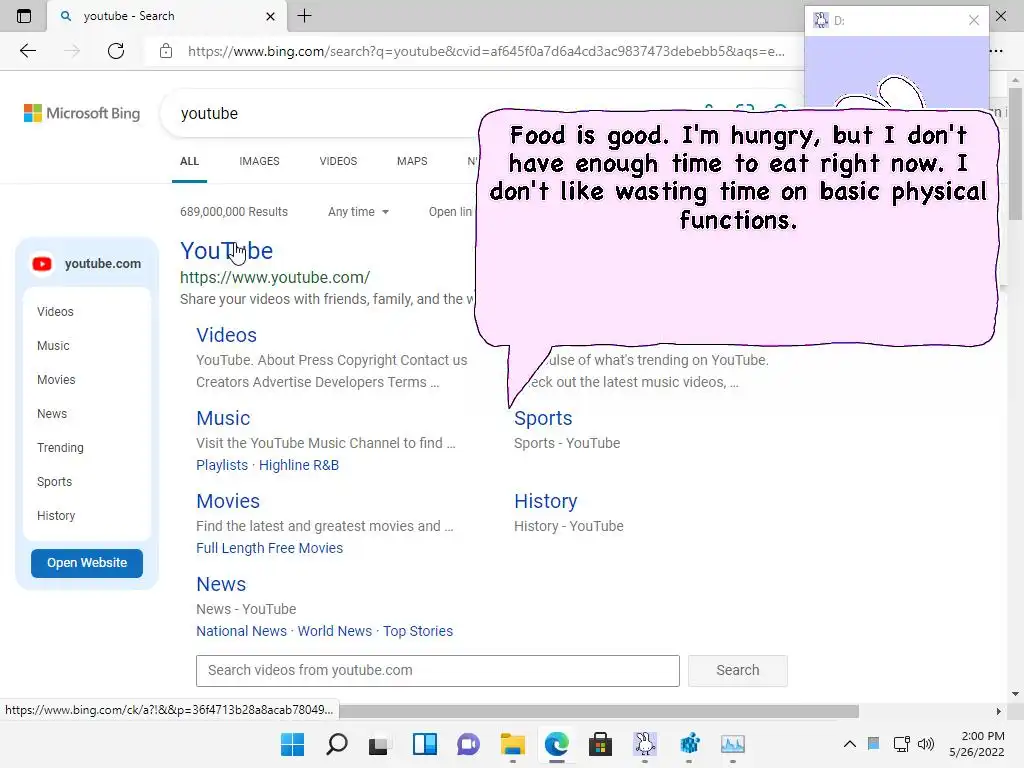The width and height of the screenshot is (1024, 768).
Task: Select Movies in youtube.com sidebar
Action: click(x=56, y=379)
